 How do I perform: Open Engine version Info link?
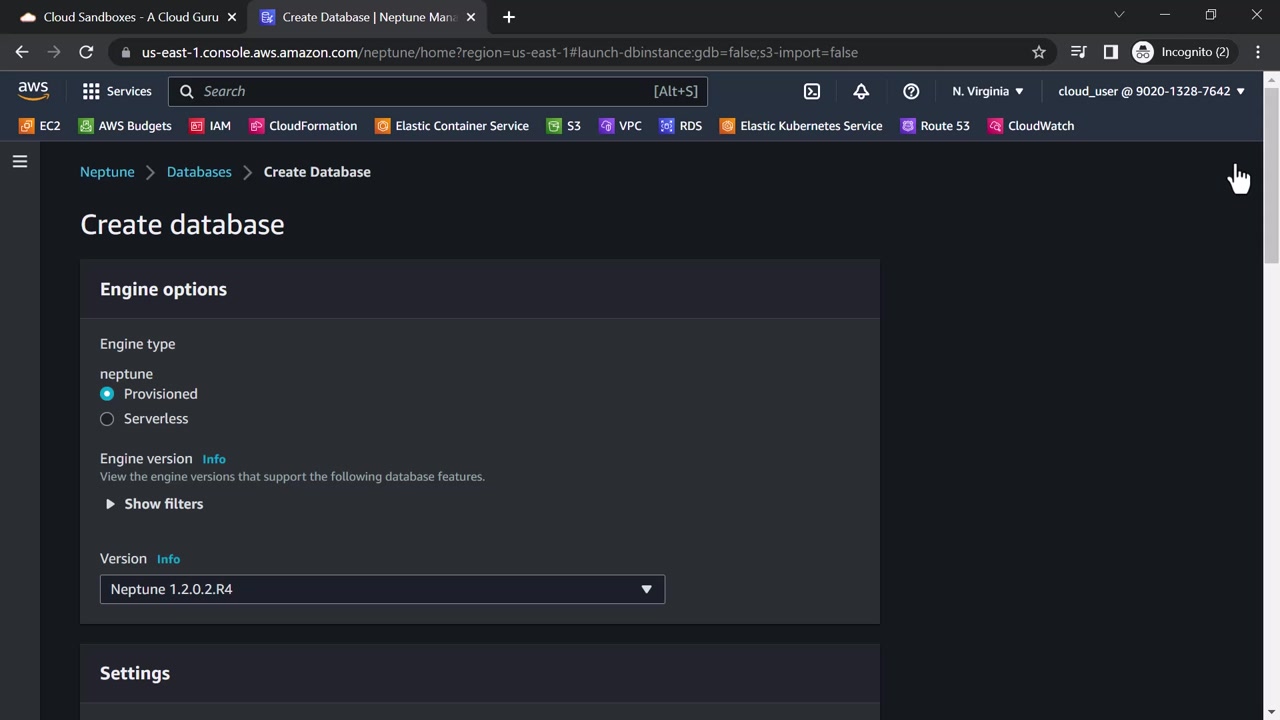[214, 459]
